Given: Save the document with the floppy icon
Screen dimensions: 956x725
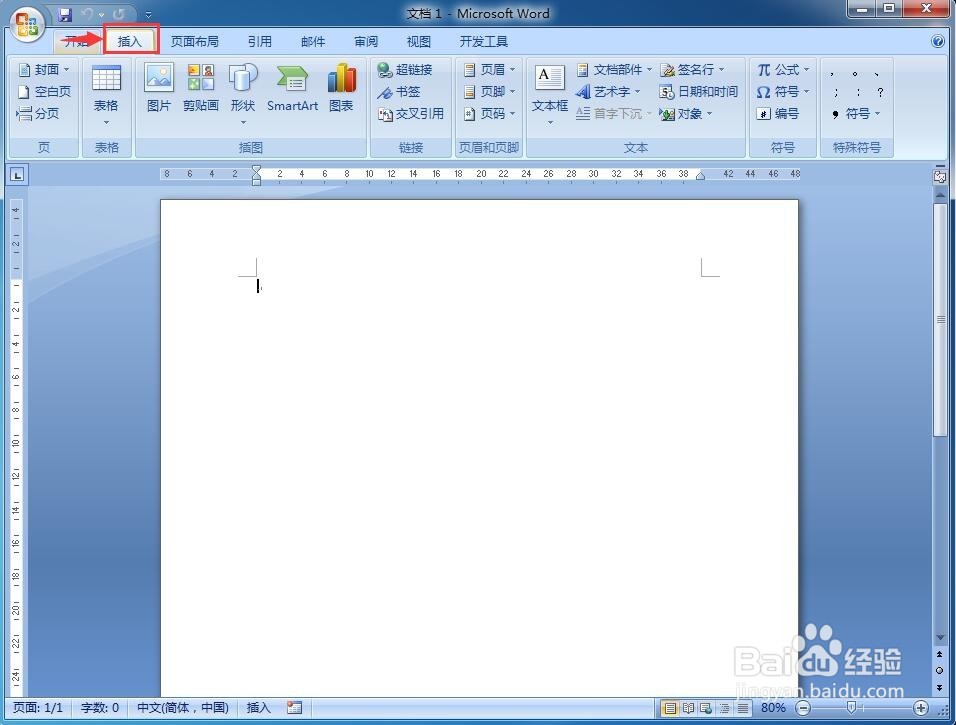Looking at the screenshot, I should 65,14.
